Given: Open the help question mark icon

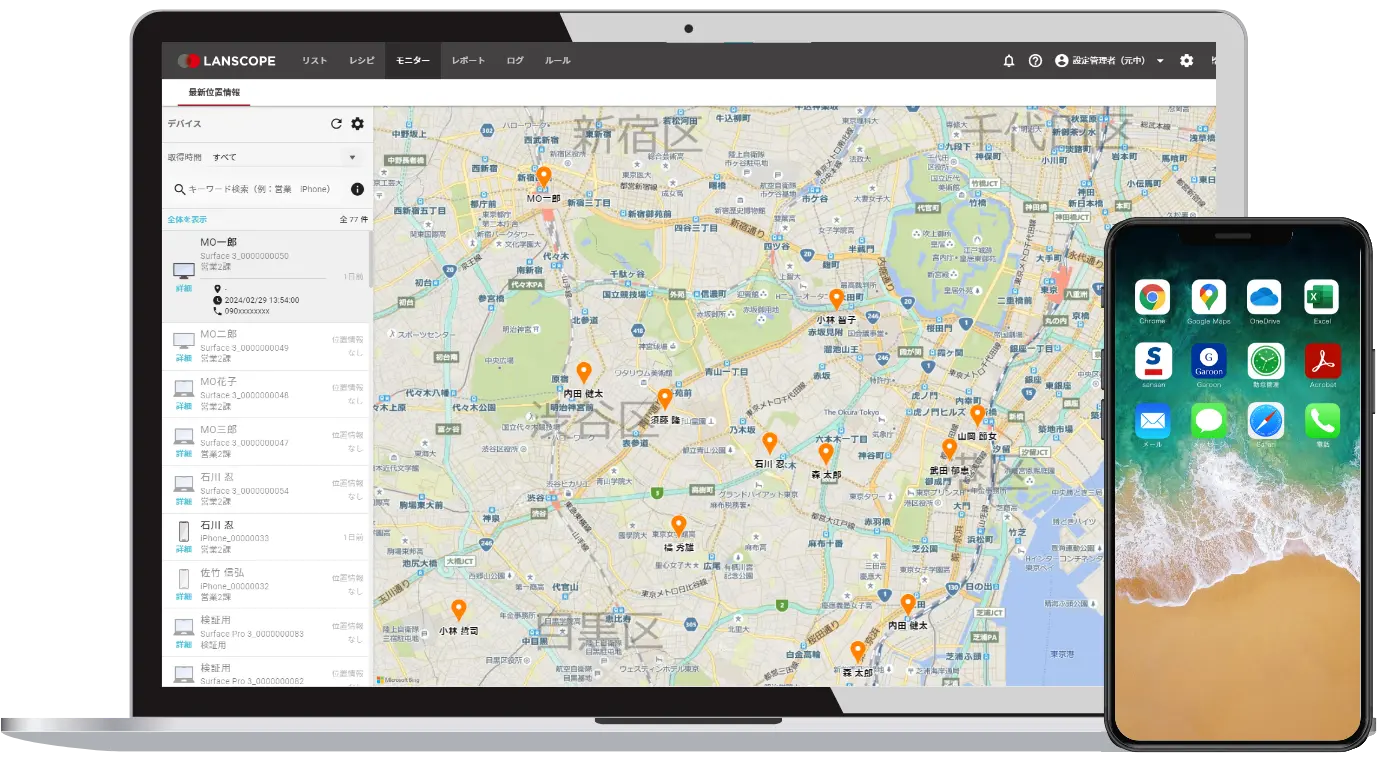Looking at the screenshot, I should (1035, 61).
